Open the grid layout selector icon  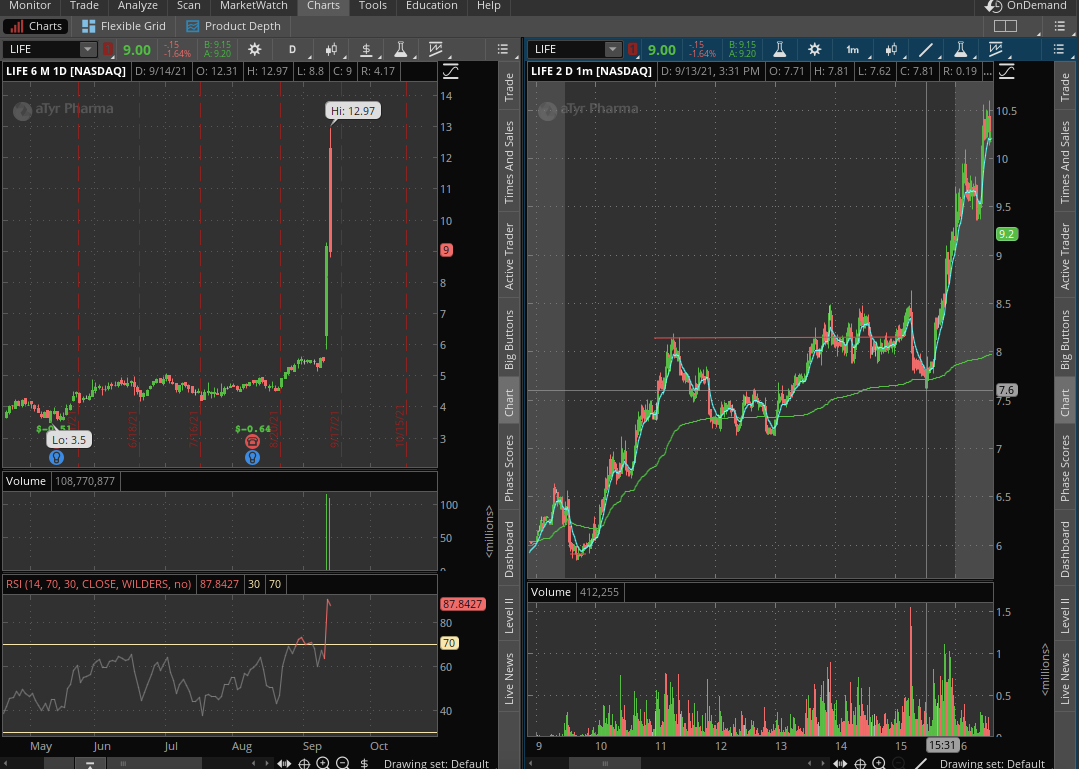[1005, 26]
